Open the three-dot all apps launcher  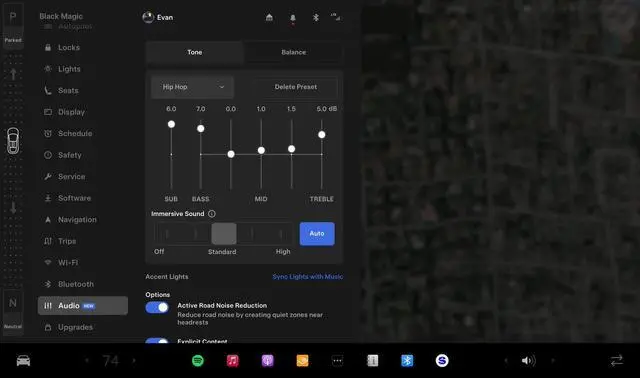coord(337,360)
